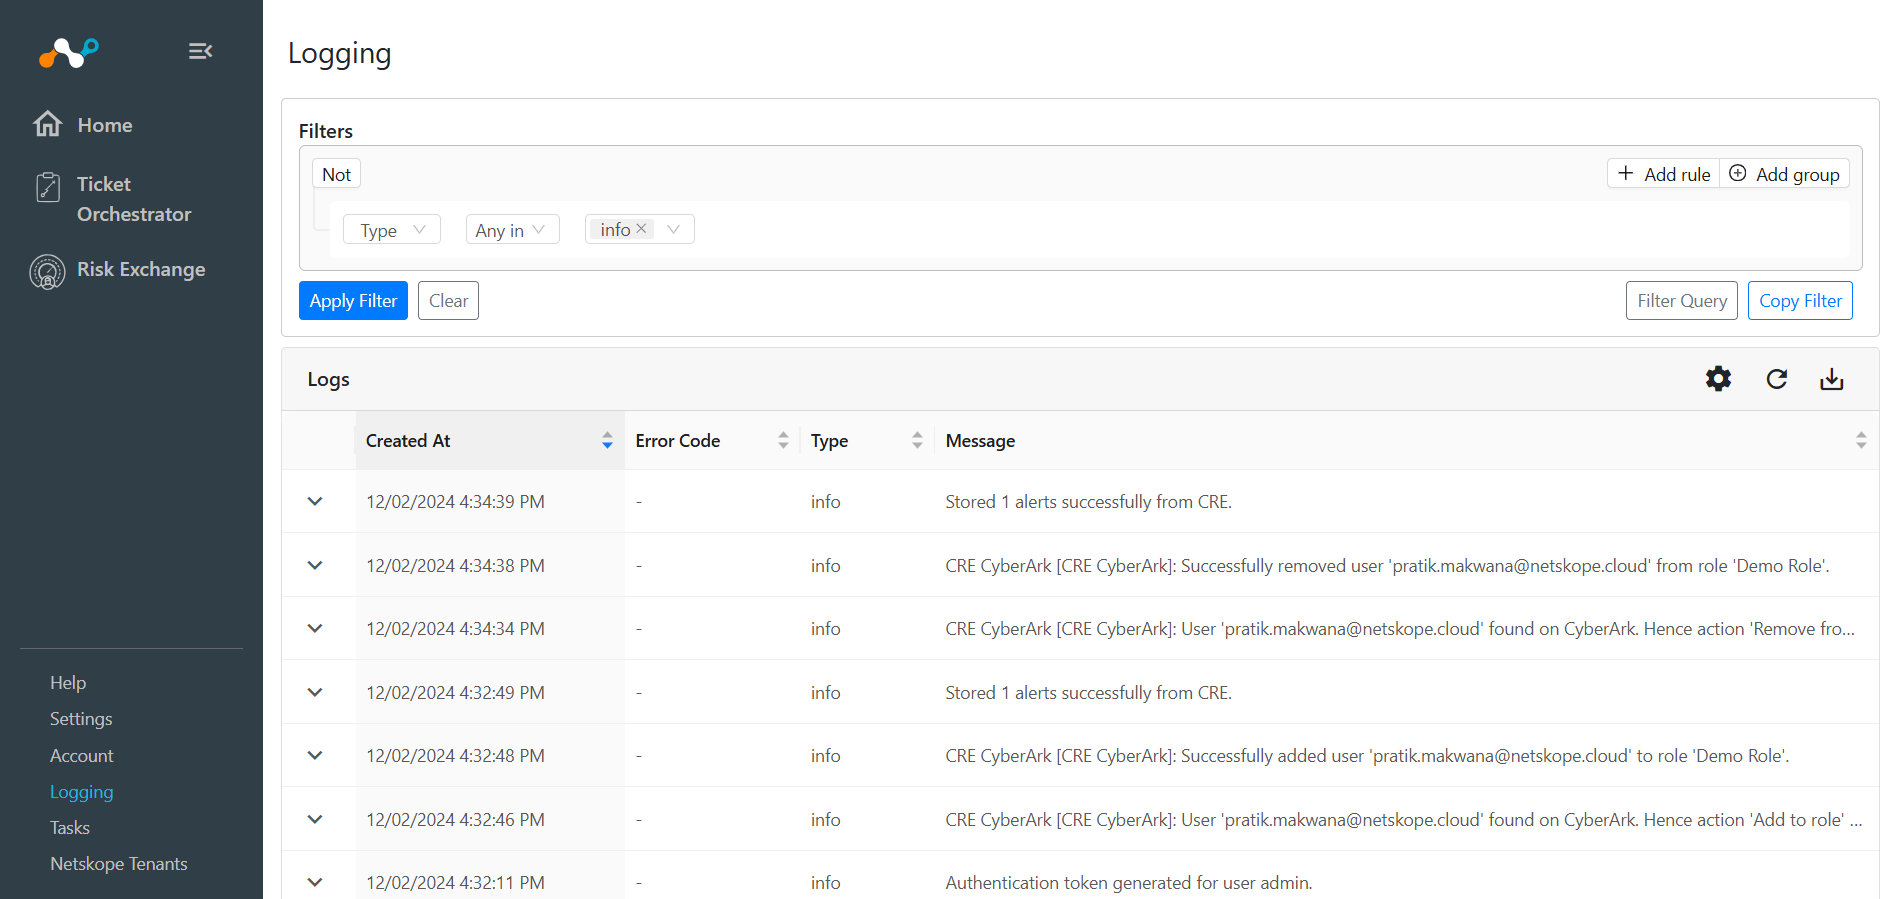Open Netskope Tenants page

119,864
